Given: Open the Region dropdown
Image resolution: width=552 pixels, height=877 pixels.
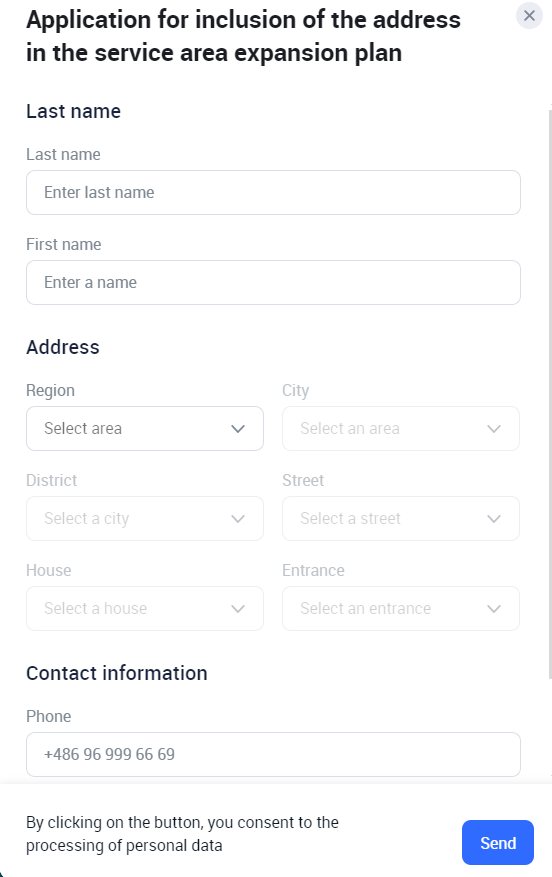Looking at the screenshot, I should (x=145, y=428).
